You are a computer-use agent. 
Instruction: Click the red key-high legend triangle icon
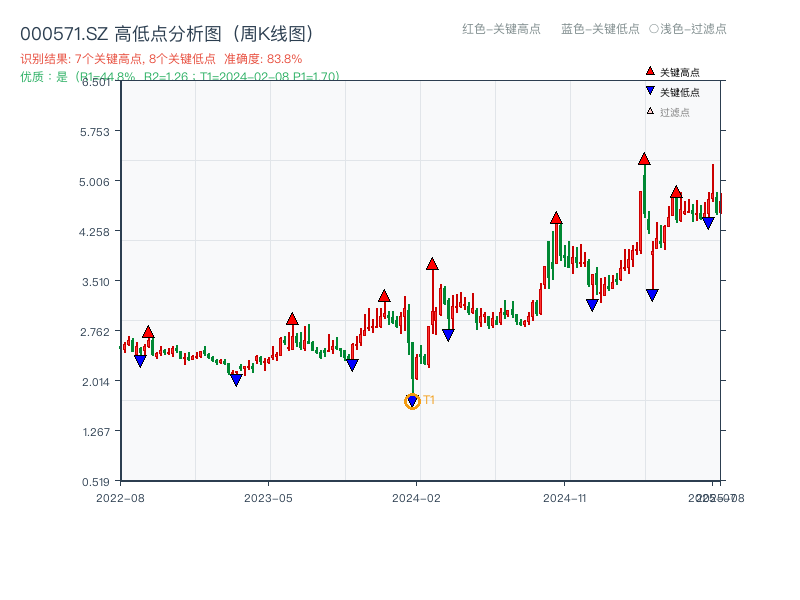click(650, 71)
